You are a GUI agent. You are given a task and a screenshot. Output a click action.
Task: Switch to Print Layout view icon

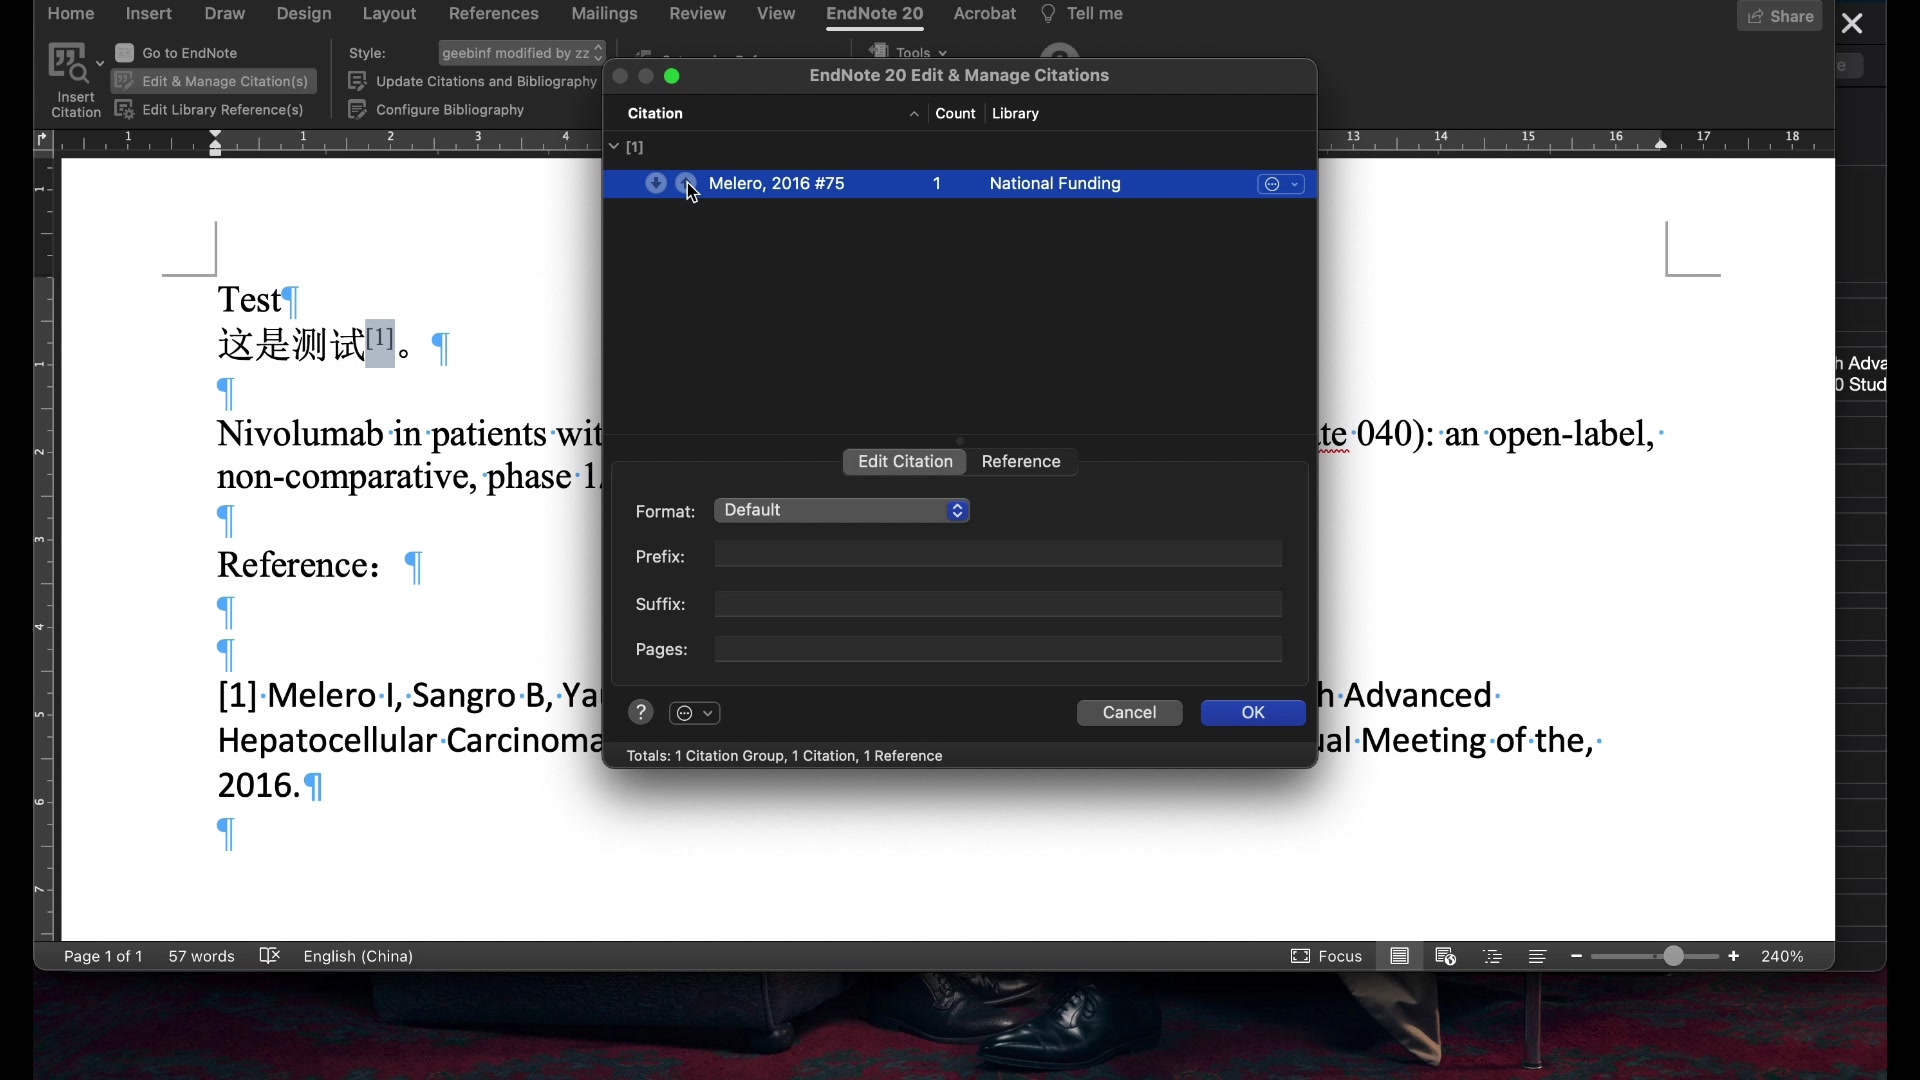coord(1400,957)
